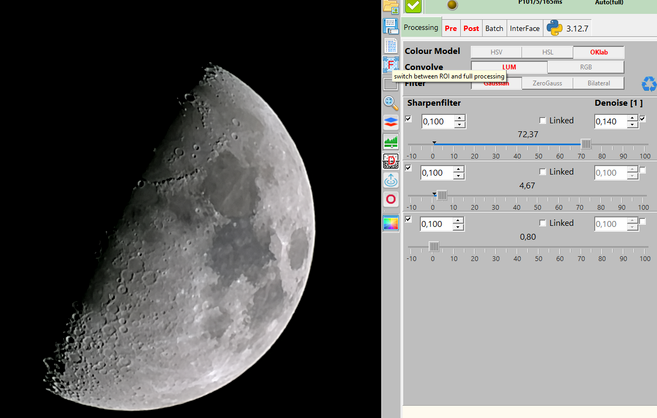Click the open folder icon
Screen dimensions: 657x418
(391, 7)
